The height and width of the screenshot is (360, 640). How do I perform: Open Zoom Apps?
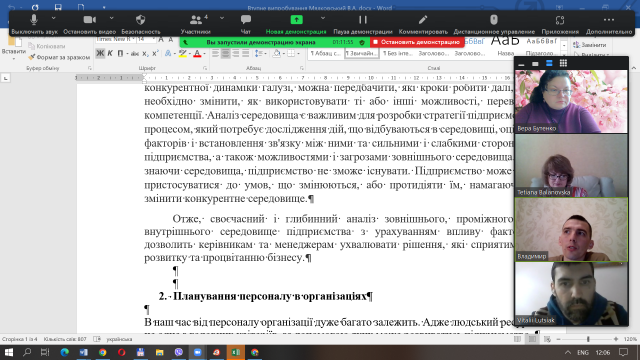(x=560, y=24)
